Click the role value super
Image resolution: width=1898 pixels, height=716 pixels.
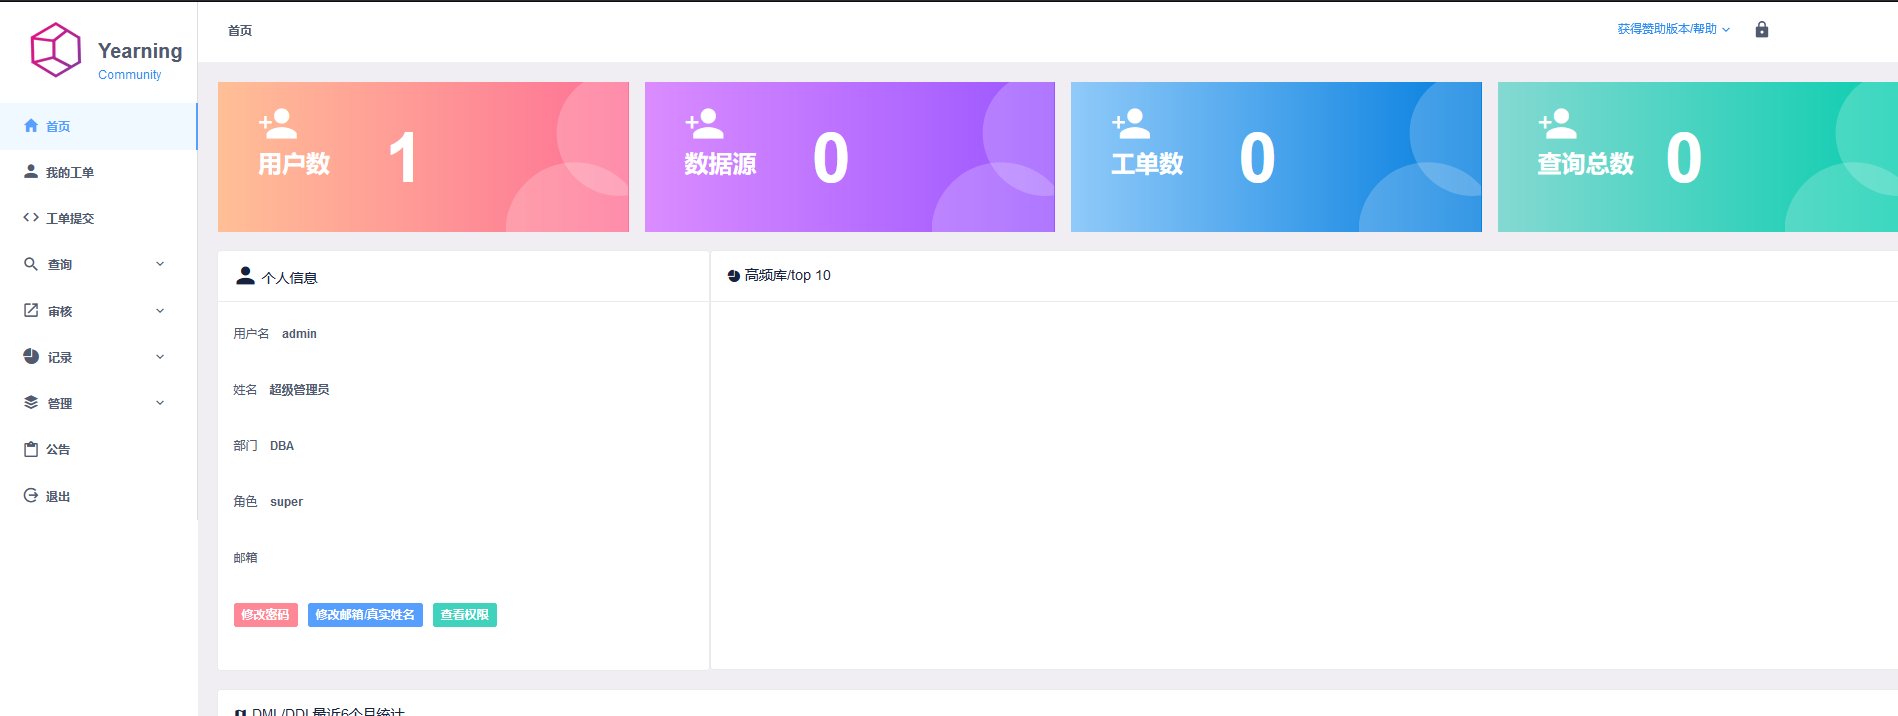point(286,502)
